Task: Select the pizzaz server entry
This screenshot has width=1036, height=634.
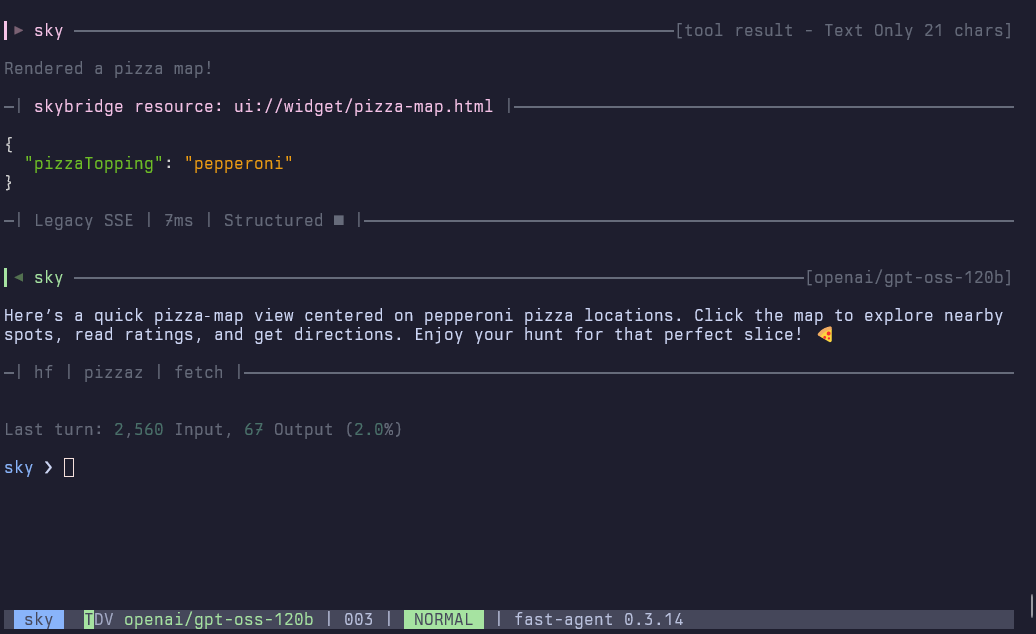Action: 113,372
